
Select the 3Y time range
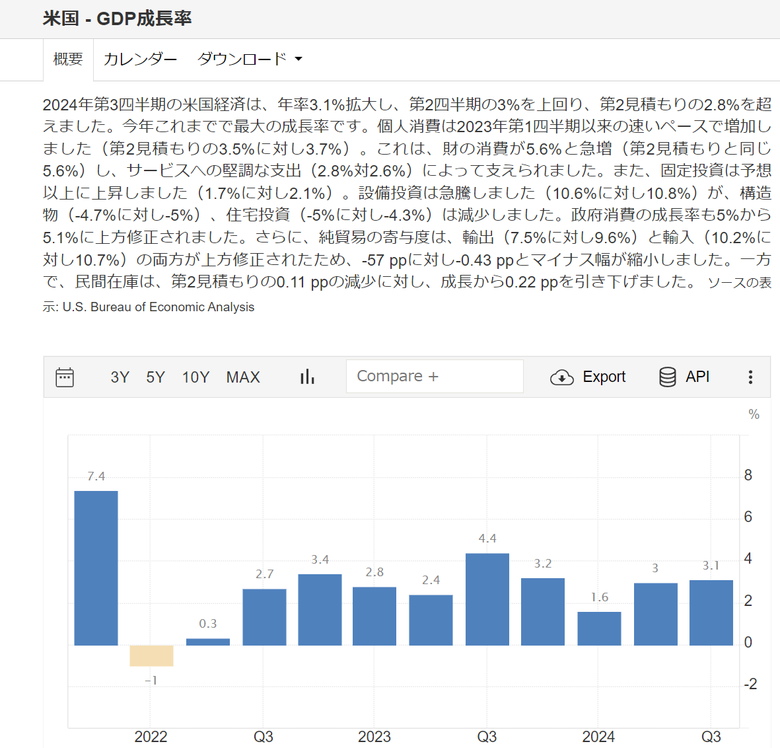point(120,377)
